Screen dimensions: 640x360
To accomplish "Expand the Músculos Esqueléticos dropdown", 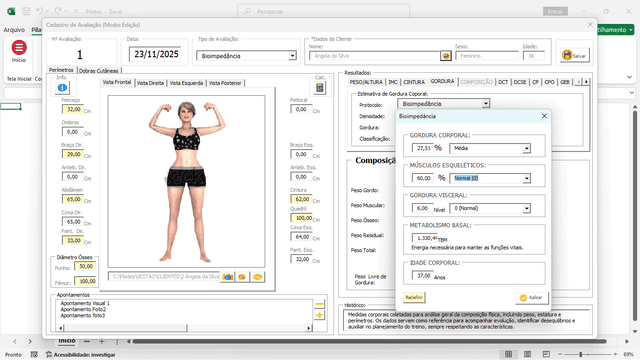I will (527, 178).
